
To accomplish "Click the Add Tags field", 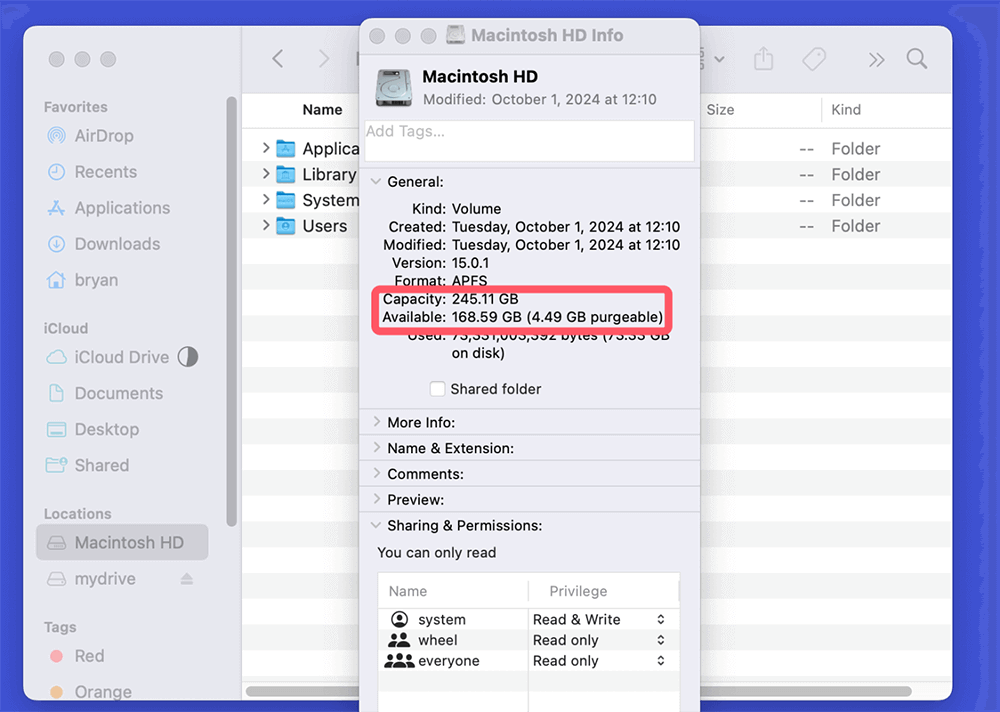I will coord(529,140).
